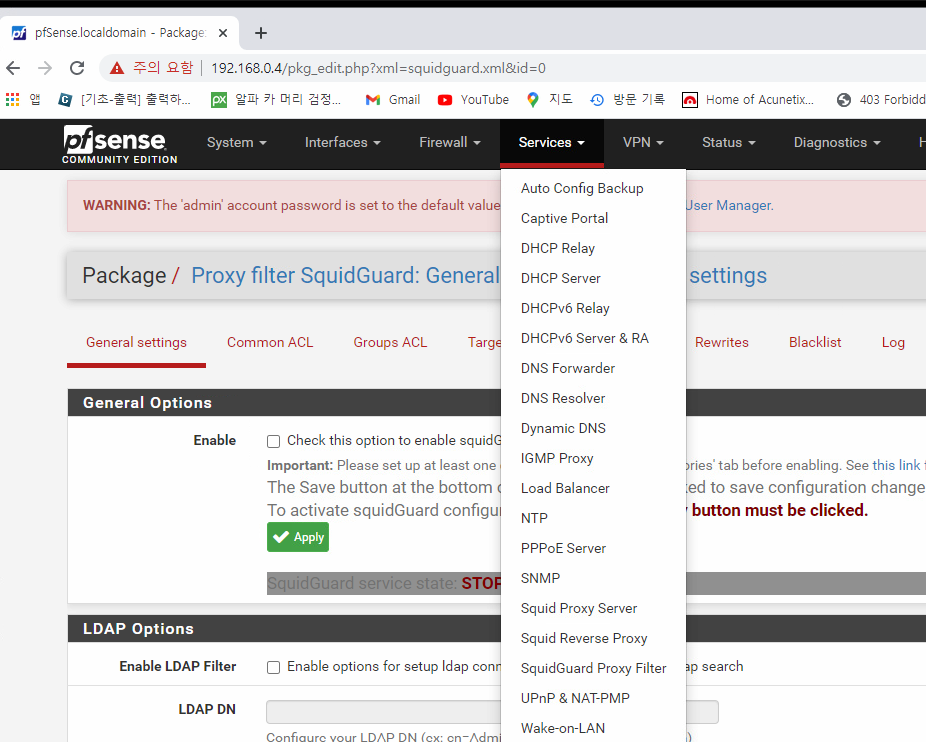Expand the System menu

pyautogui.click(x=237, y=142)
